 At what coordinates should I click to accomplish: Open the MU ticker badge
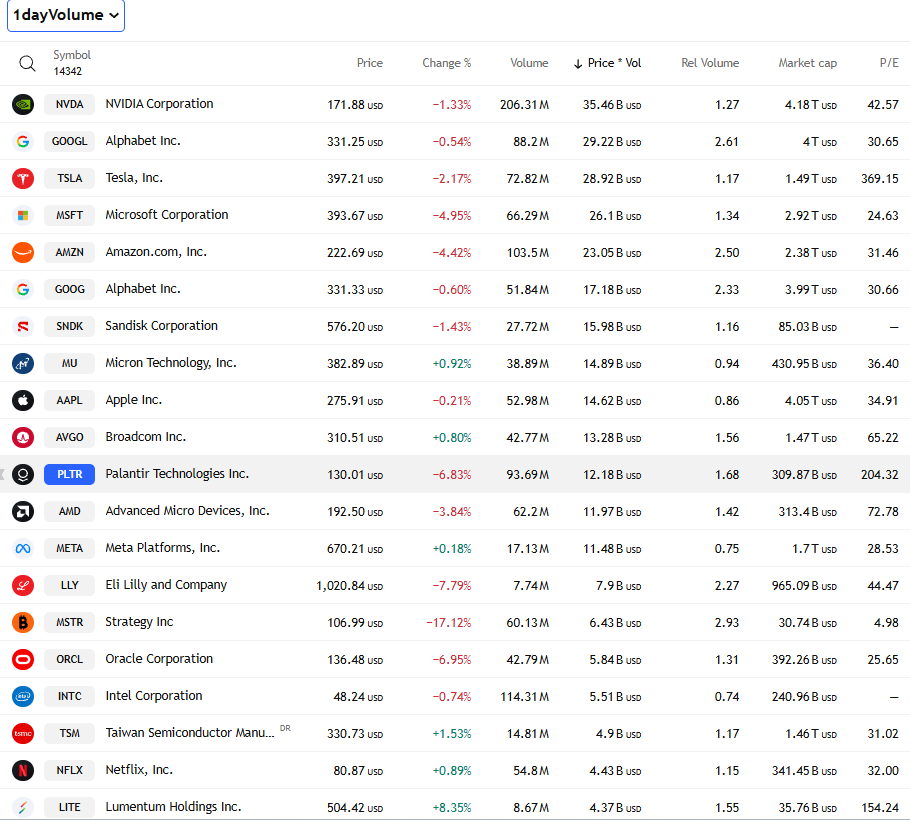70,364
